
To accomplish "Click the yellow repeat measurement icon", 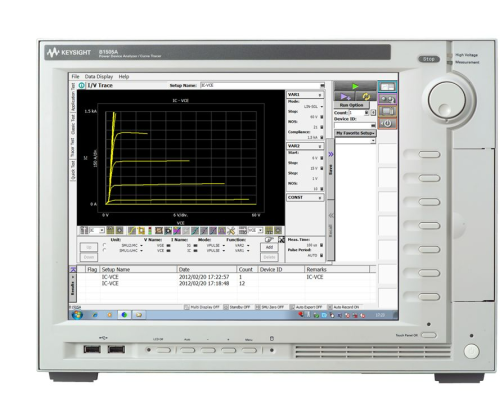I will [366, 97].
